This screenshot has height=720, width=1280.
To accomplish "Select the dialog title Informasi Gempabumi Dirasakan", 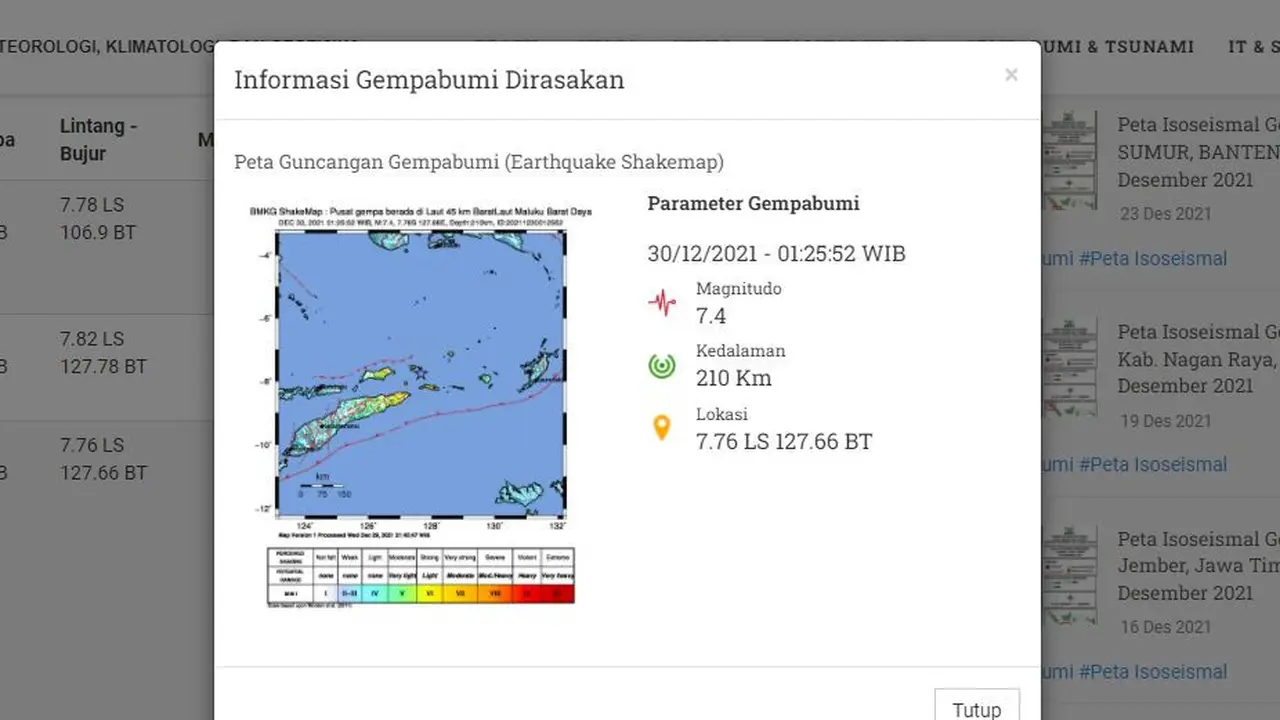I will (429, 80).
